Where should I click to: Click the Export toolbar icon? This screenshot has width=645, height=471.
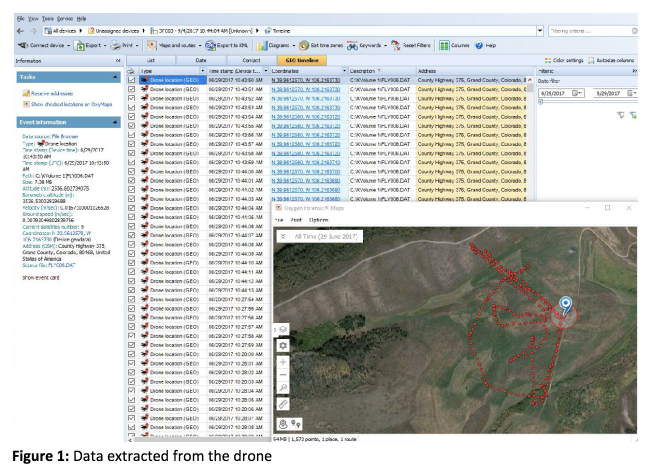(80, 46)
